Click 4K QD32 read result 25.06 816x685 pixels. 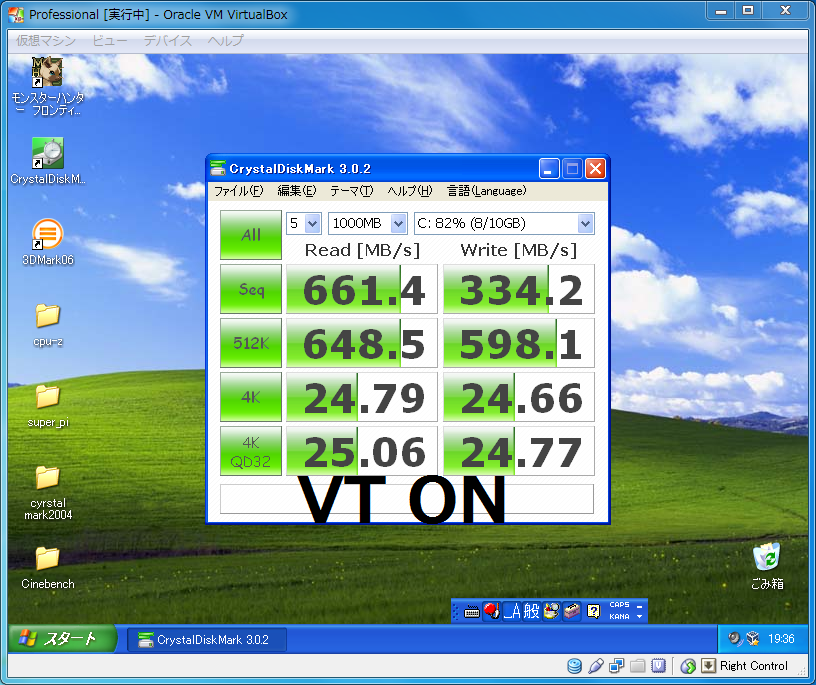click(x=362, y=451)
